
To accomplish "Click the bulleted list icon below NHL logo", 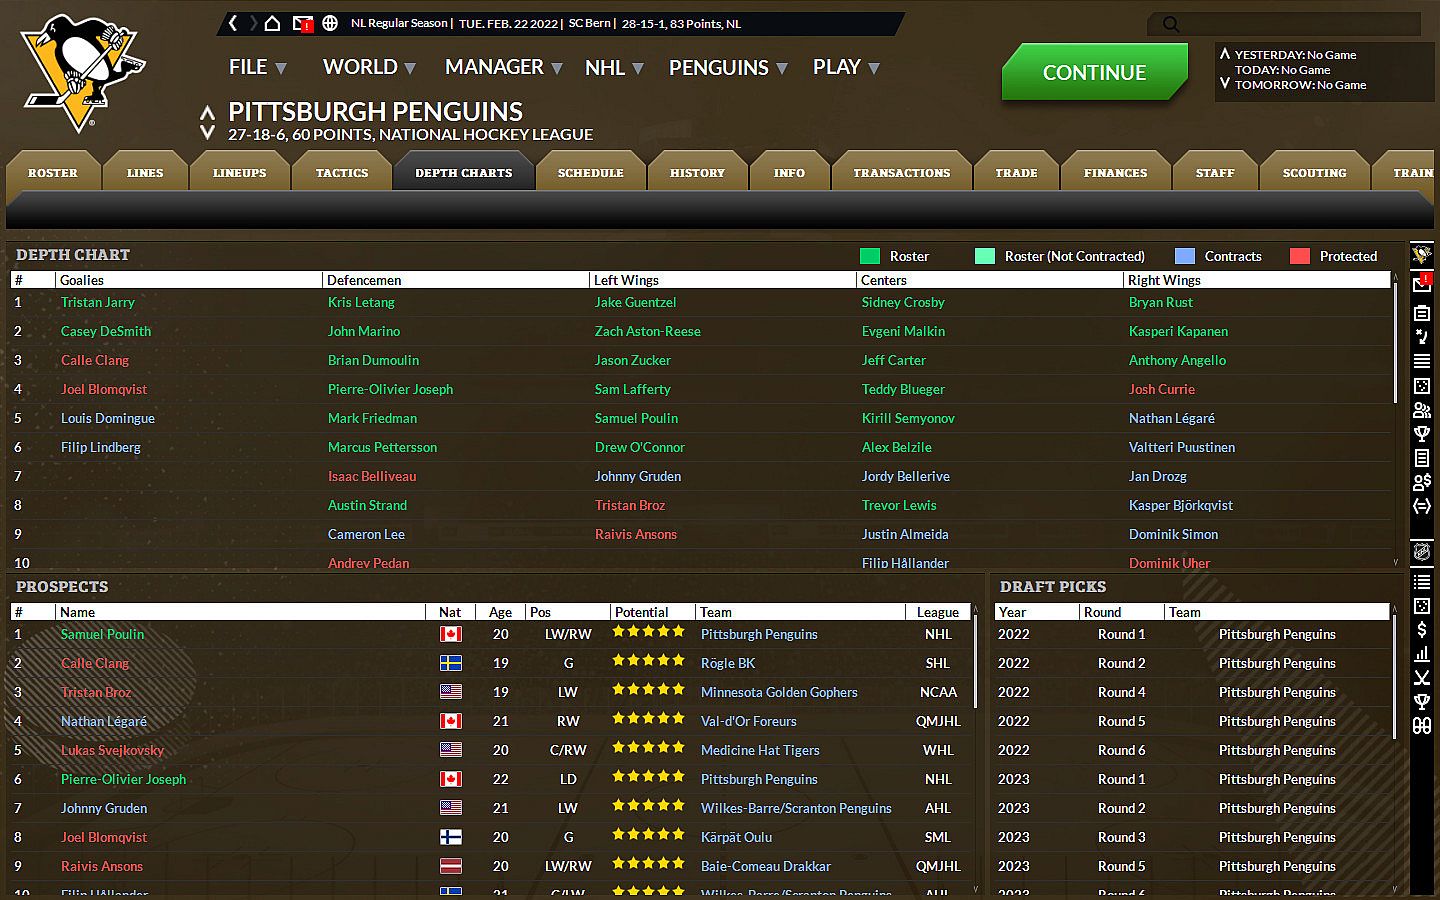I will [1422, 581].
